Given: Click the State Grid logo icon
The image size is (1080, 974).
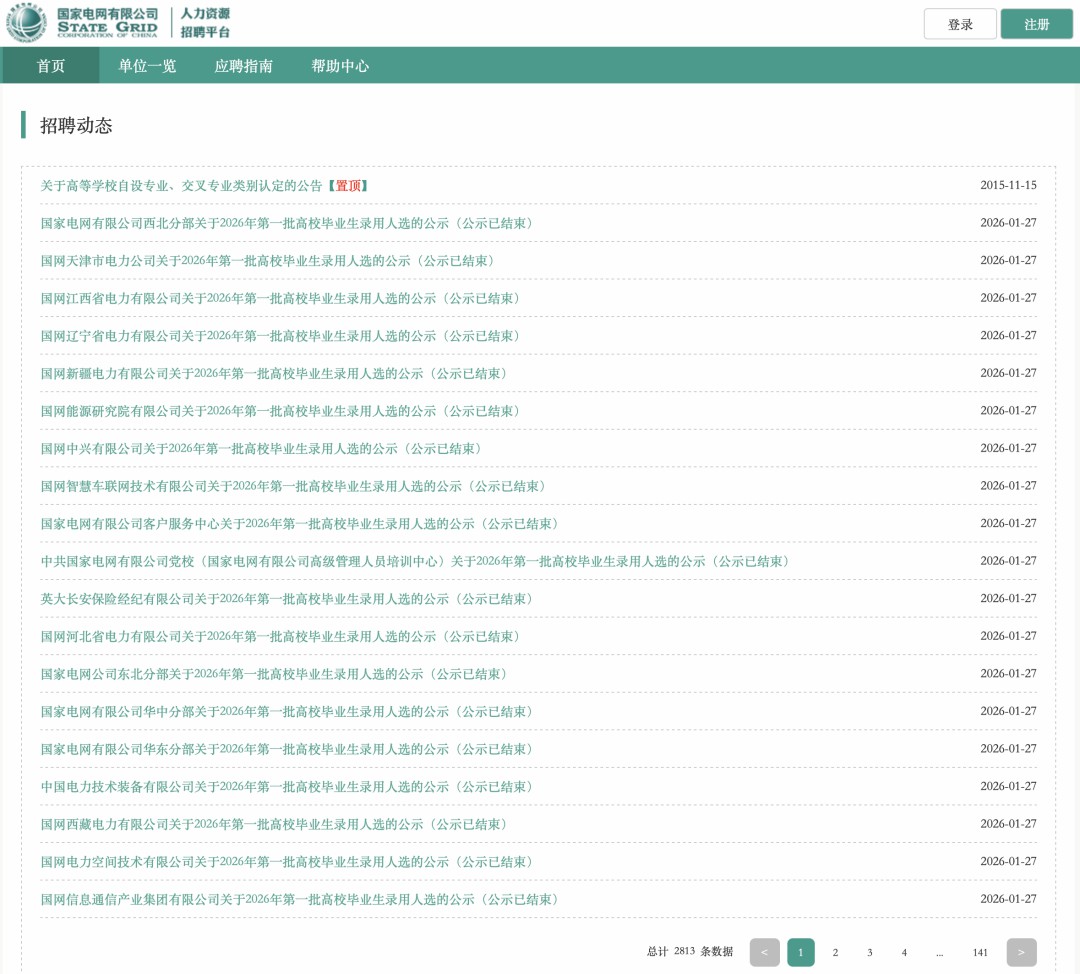Looking at the screenshot, I should point(26,23).
